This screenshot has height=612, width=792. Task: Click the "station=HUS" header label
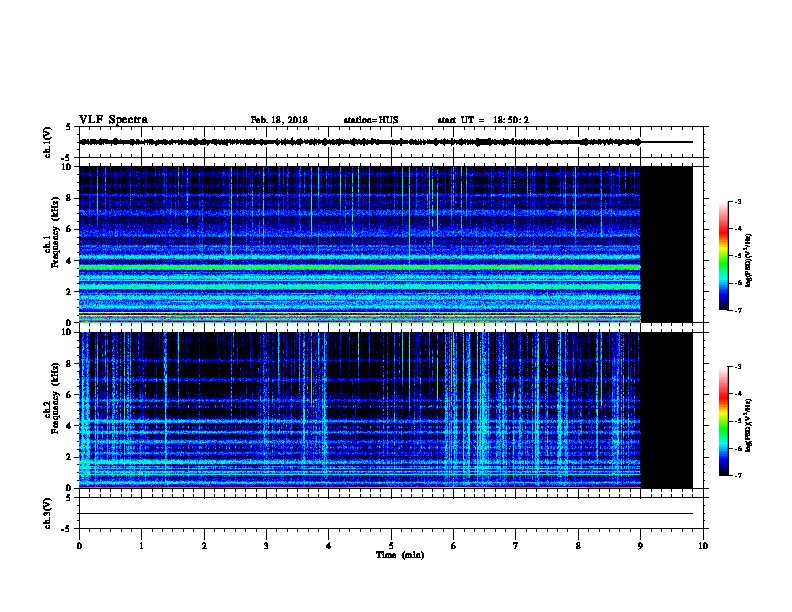371,120
